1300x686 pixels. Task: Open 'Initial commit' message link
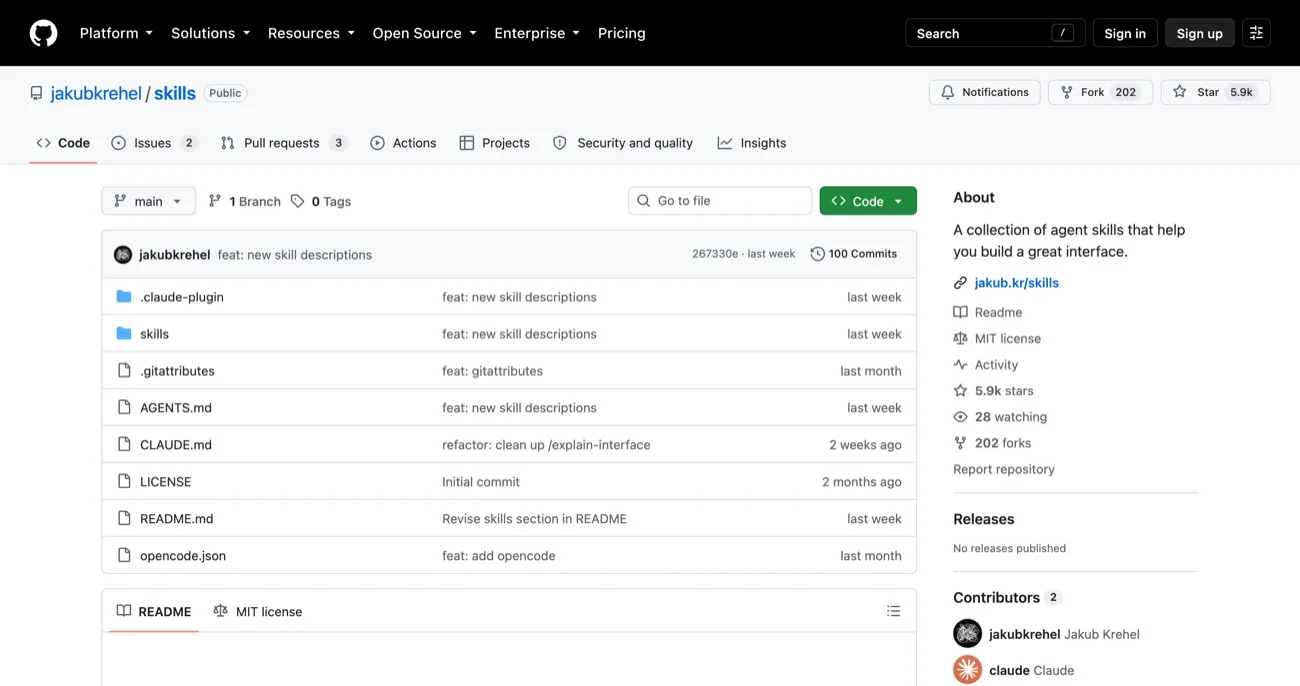click(x=481, y=482)
